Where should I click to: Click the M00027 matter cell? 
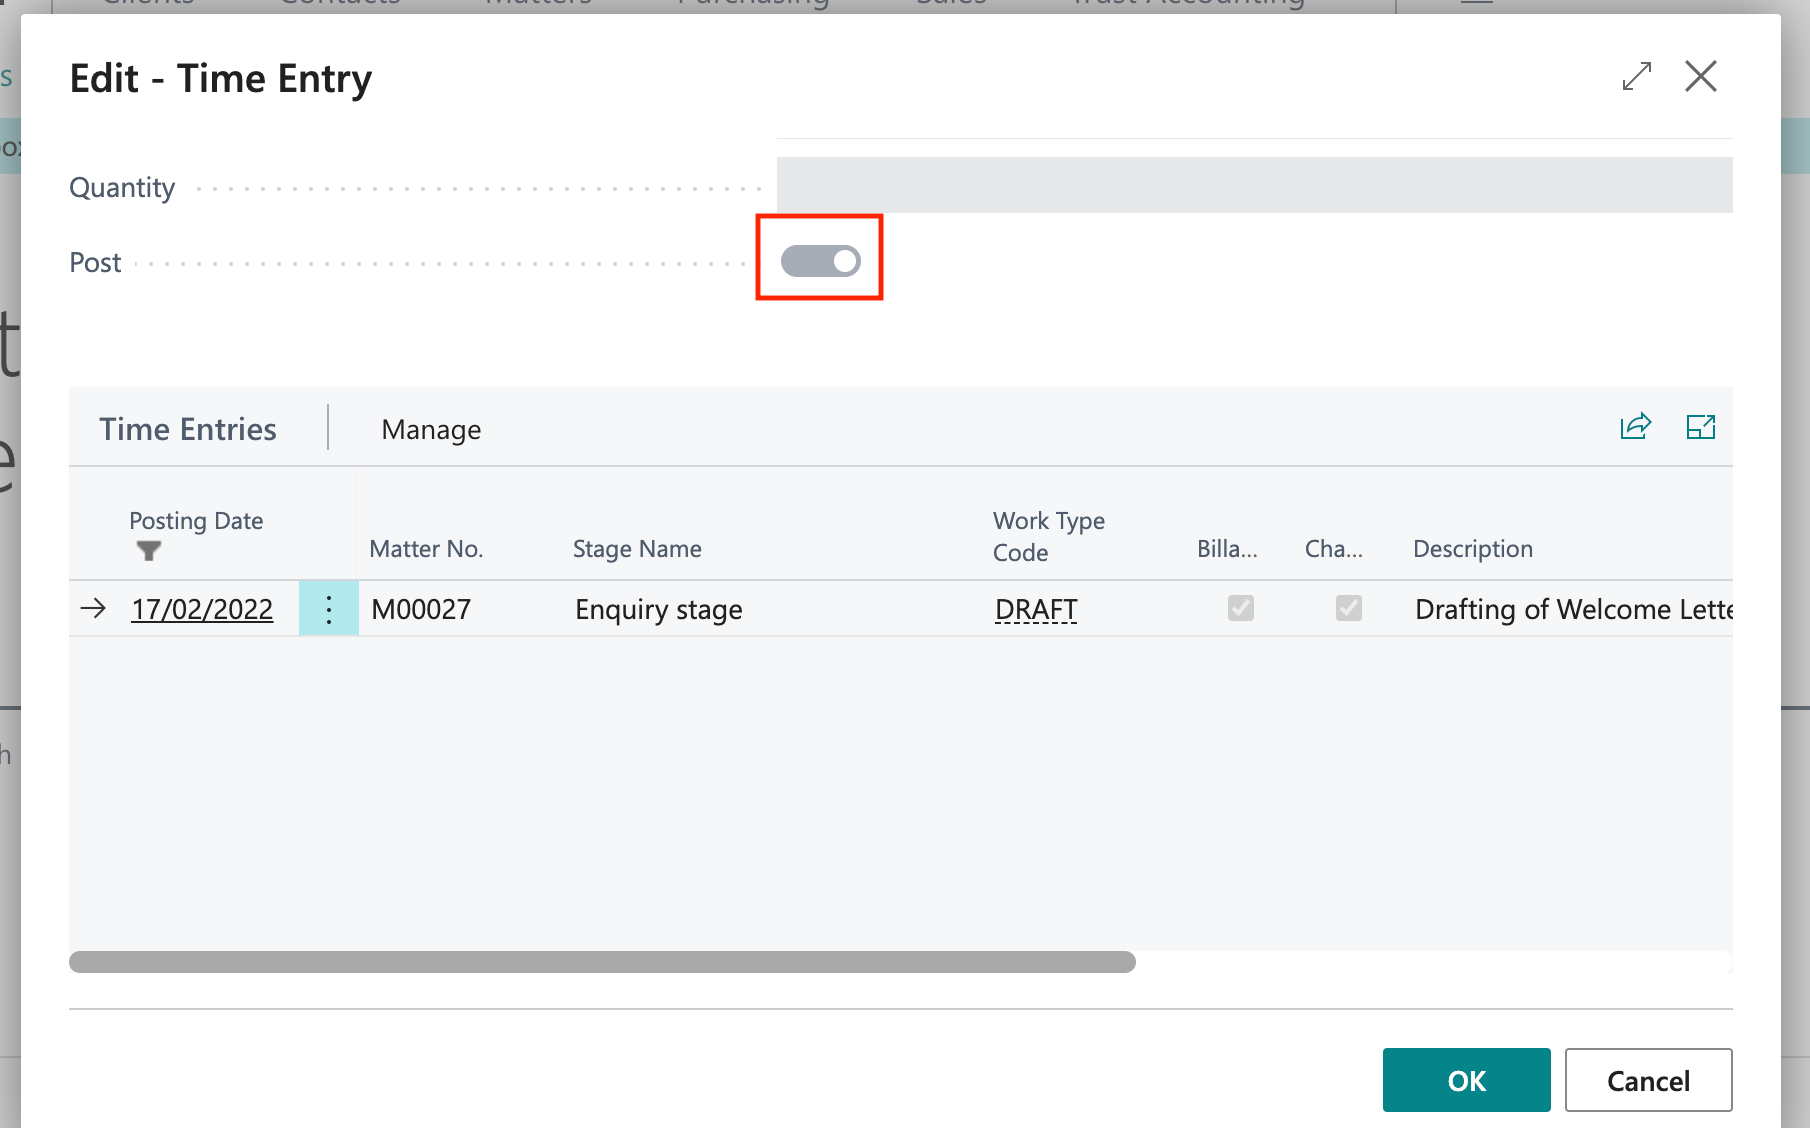[421, 609]
